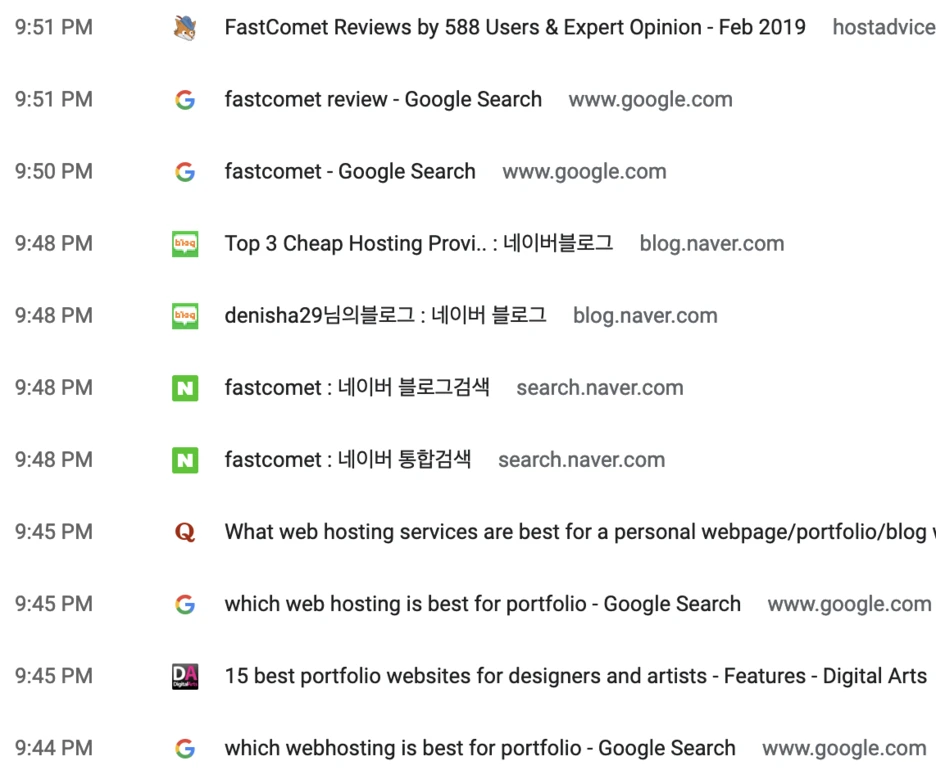The height and width of the screenshot is (770, 936).
Task: Click the blog.naver.com URL beside denisha29 entry
Action: click(645, 315)
